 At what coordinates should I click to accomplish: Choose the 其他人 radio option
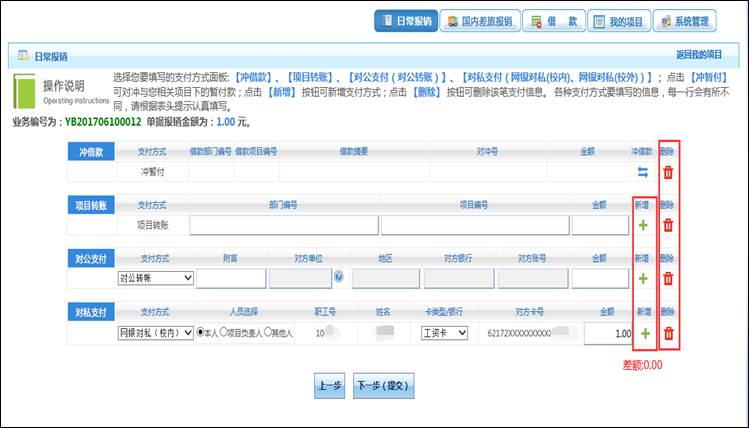268,332
